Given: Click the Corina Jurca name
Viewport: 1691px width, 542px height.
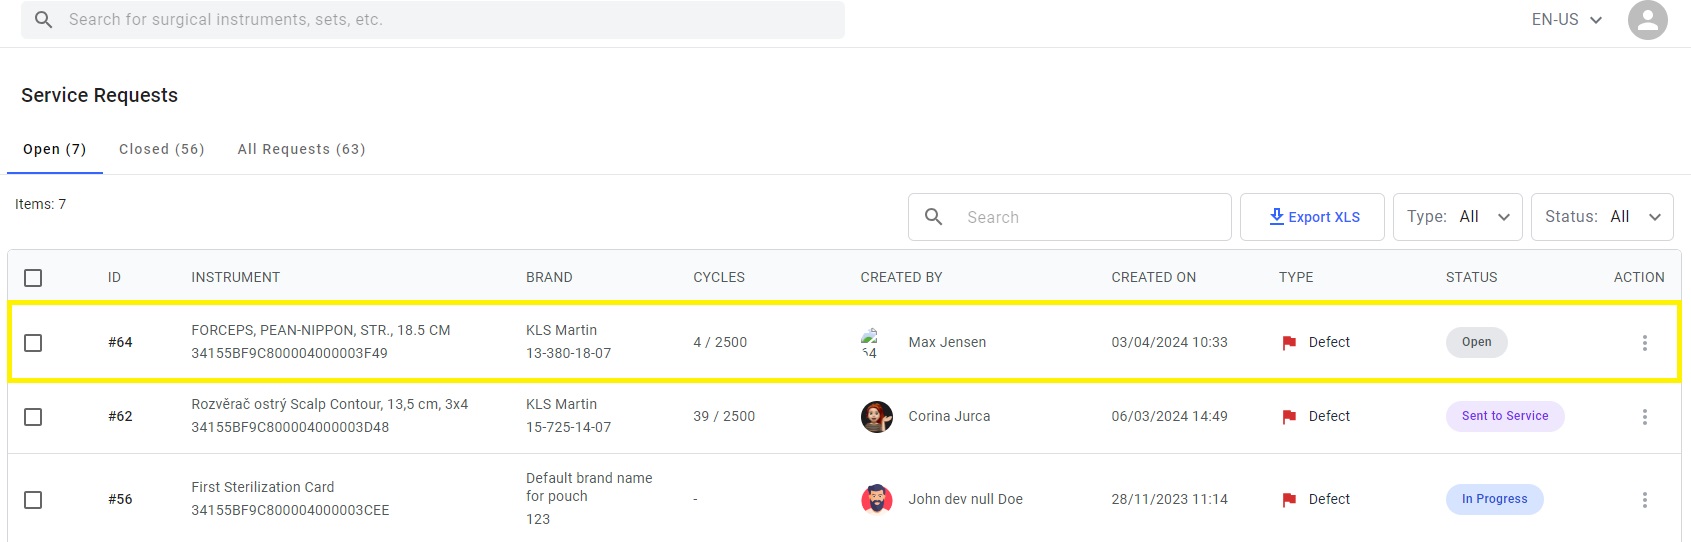Looking at the screenshot, I should point(949,416).
